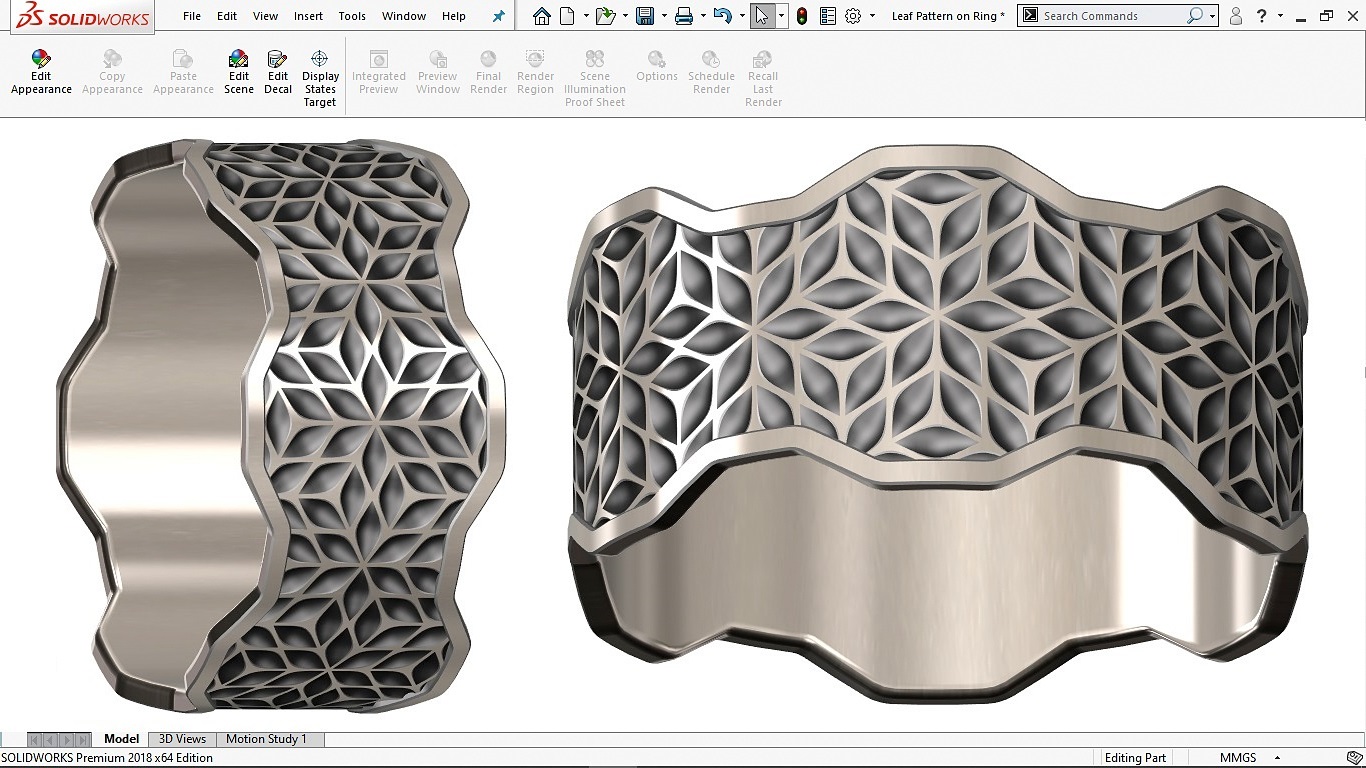This screenshot has width=1366, height=768.
Task: Click the Save icon
Action: [645, 16]
